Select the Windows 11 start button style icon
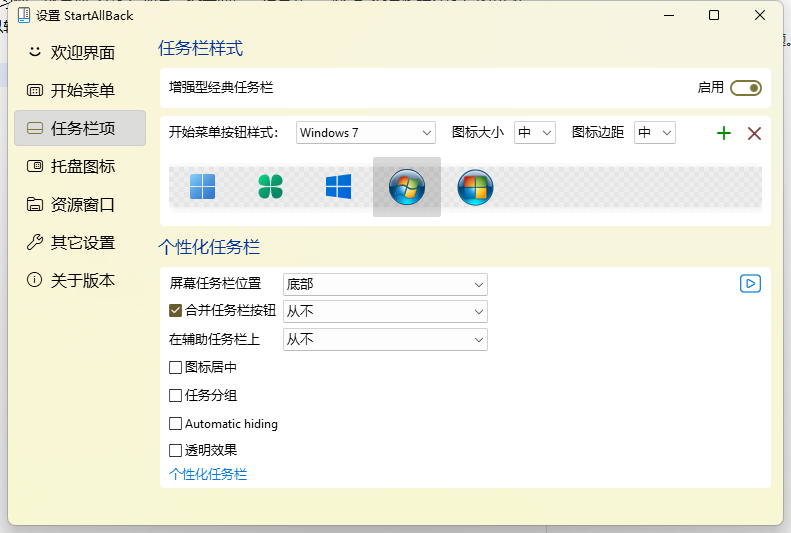The height and width of the screenshot is (533, 791). (203, 187)
